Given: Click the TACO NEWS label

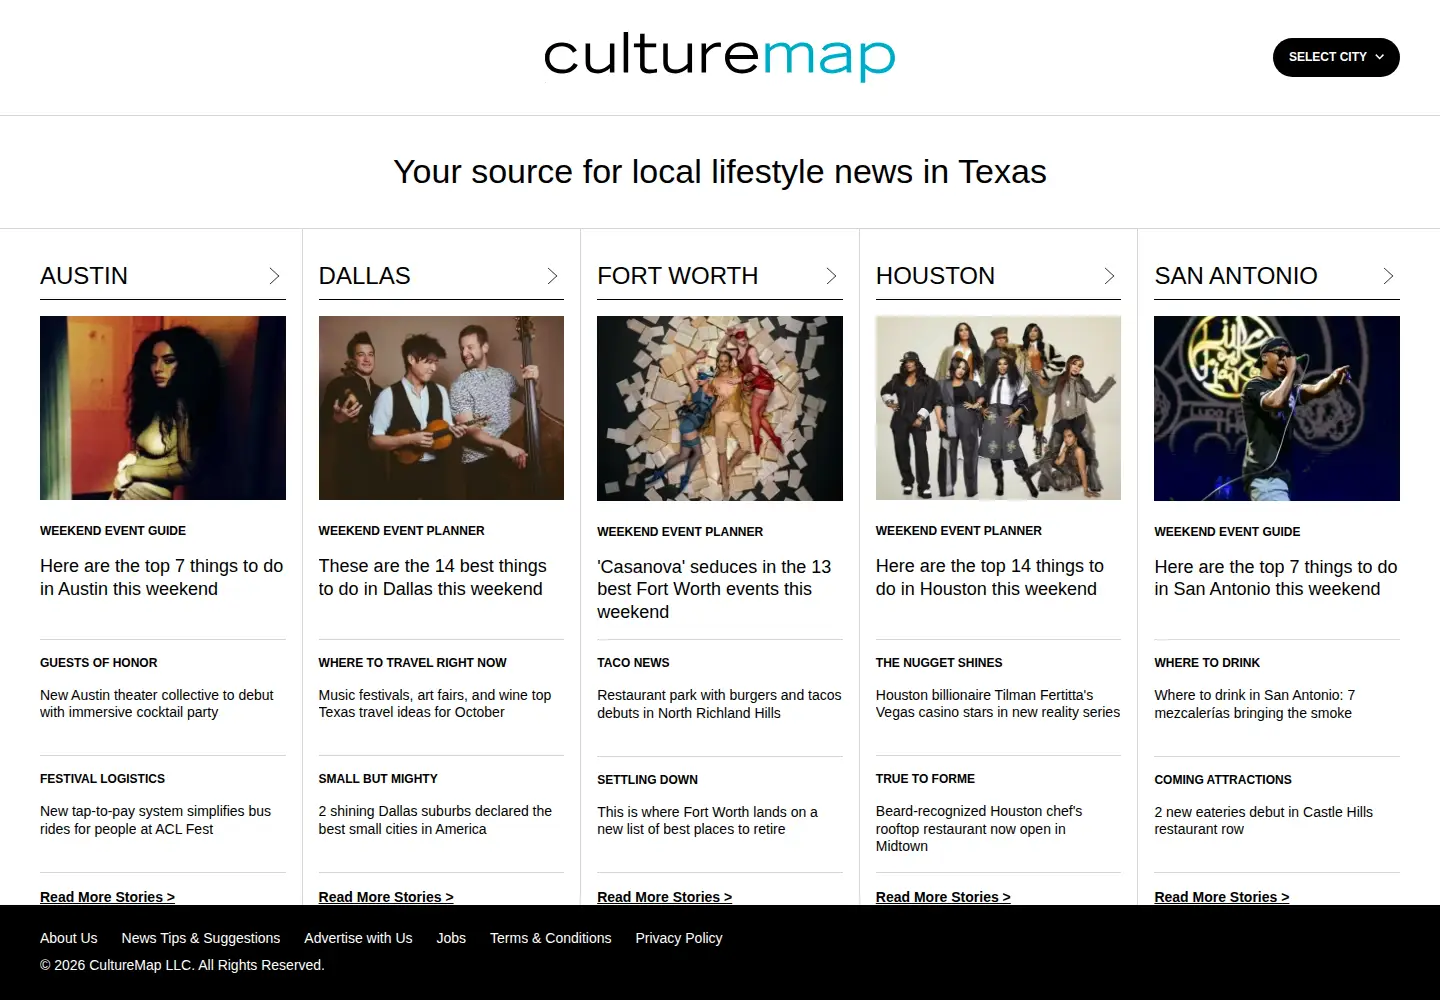Looking at the screenshot, I should (x=633, y=663).
